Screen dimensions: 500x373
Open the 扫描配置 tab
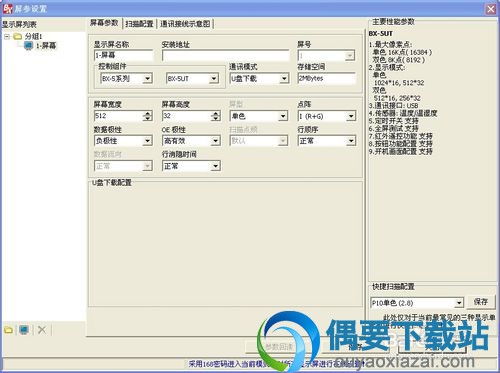pos(139,24)
